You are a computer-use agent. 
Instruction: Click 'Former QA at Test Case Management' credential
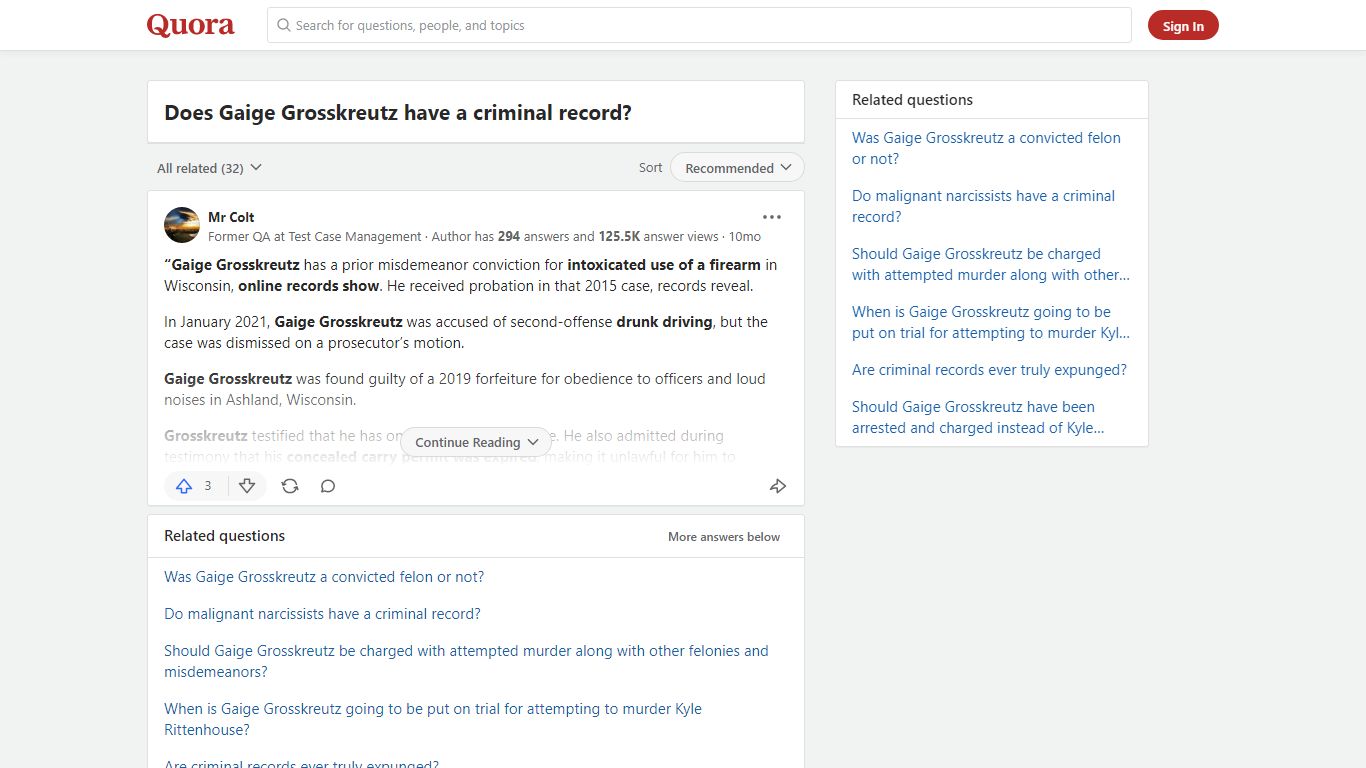pos(315,237)
